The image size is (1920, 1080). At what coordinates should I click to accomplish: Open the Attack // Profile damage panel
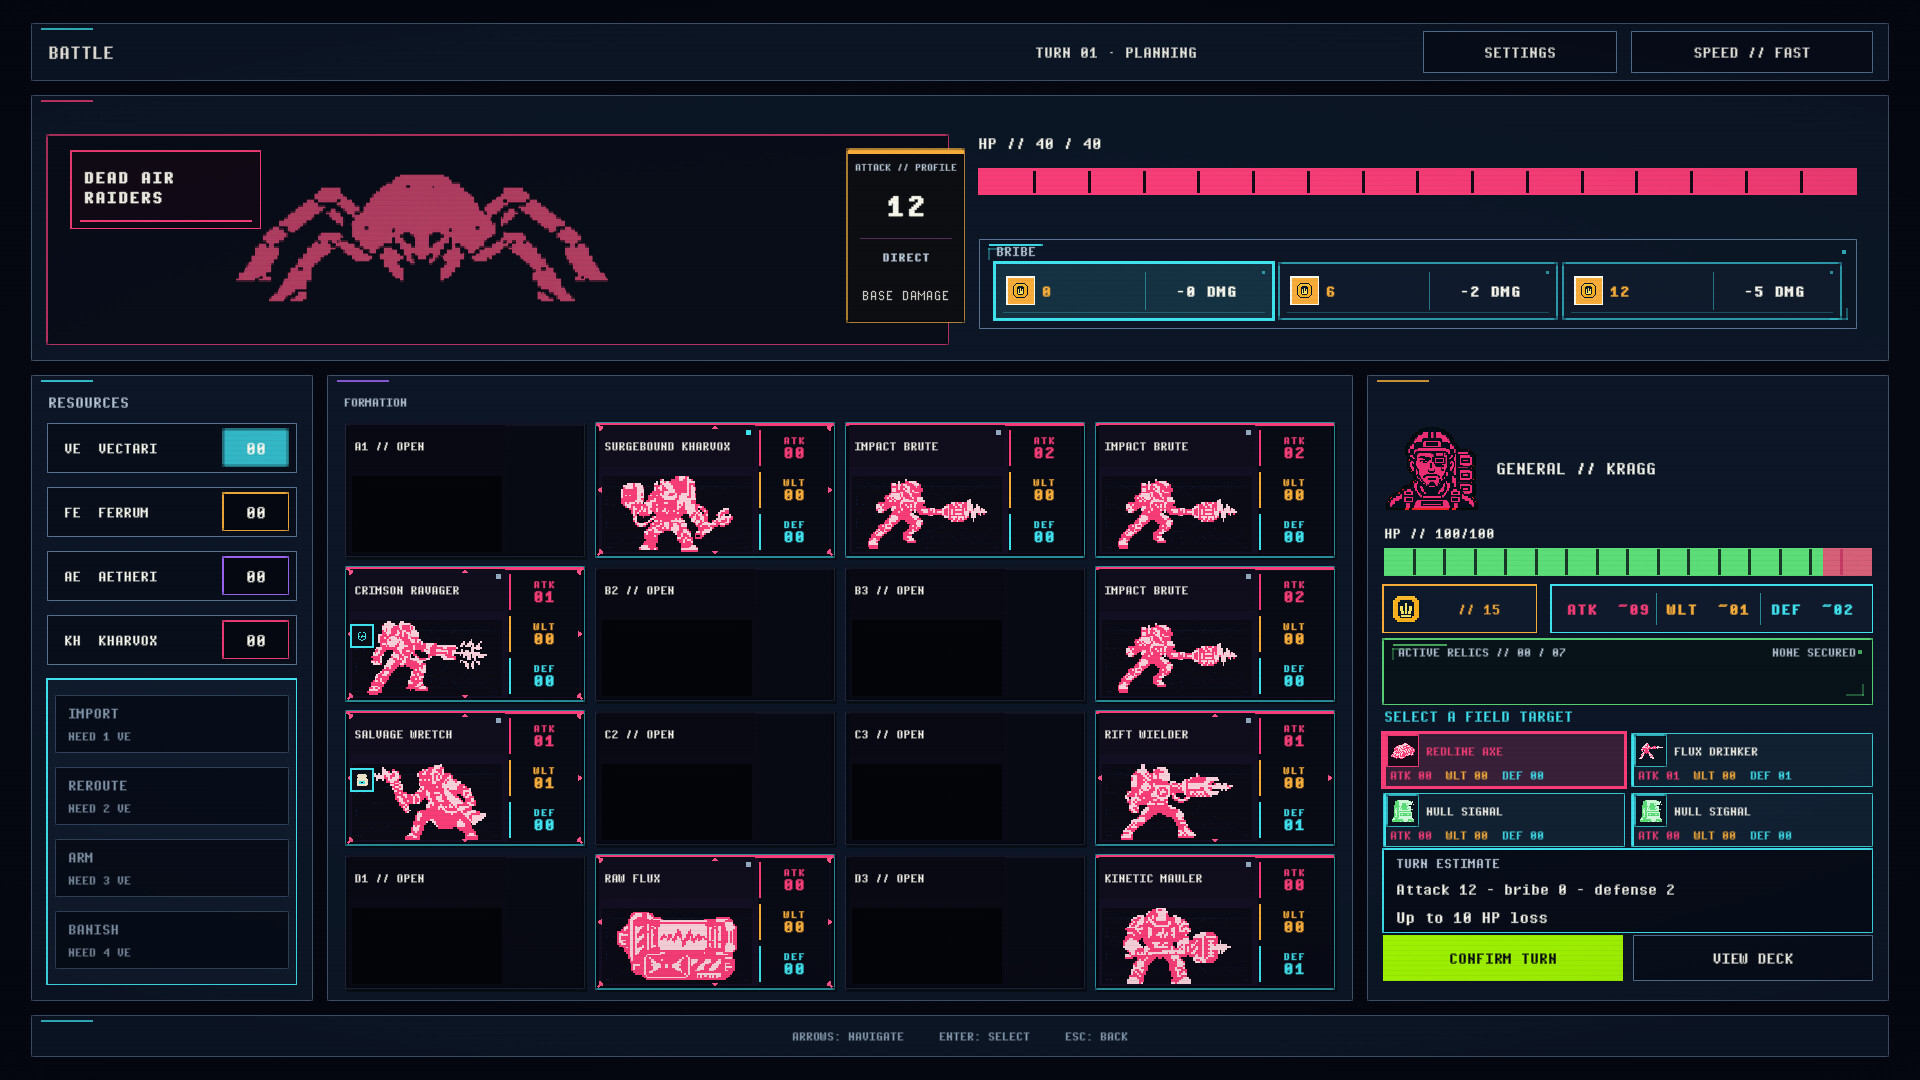tap(906, 236)
